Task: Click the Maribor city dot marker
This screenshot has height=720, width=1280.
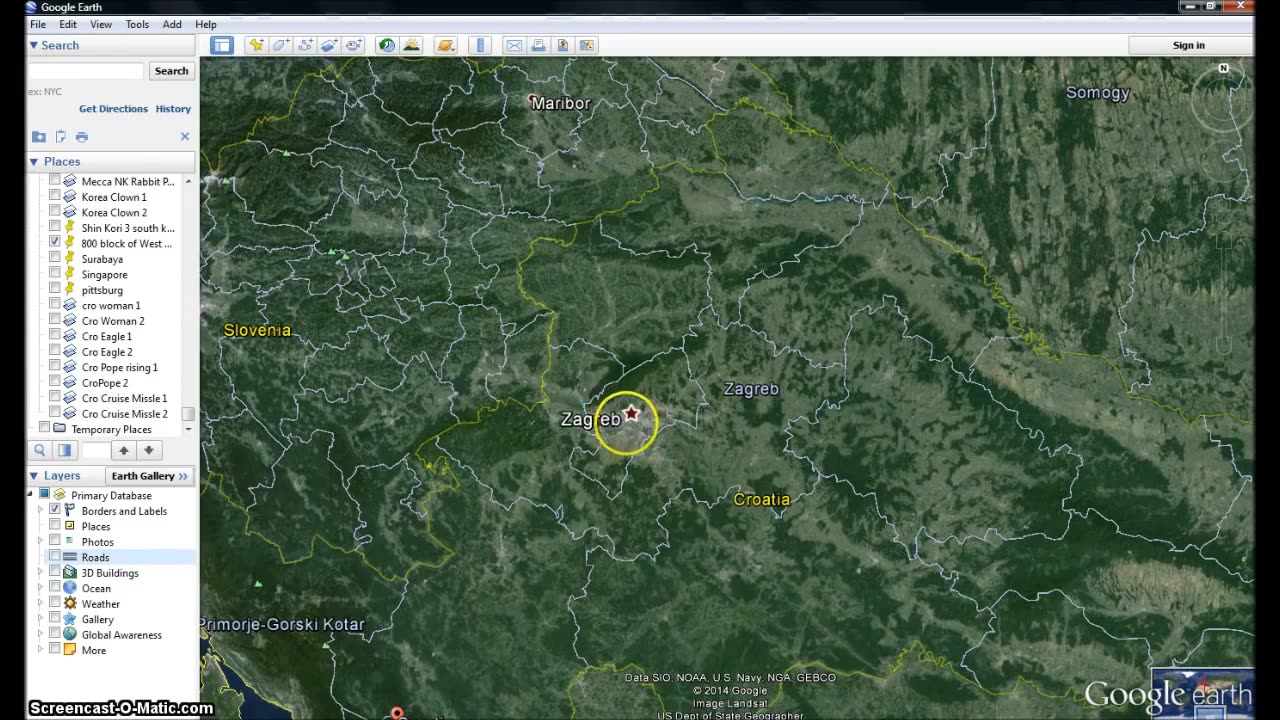Action: pyautogui.click(x=531, y=99)
